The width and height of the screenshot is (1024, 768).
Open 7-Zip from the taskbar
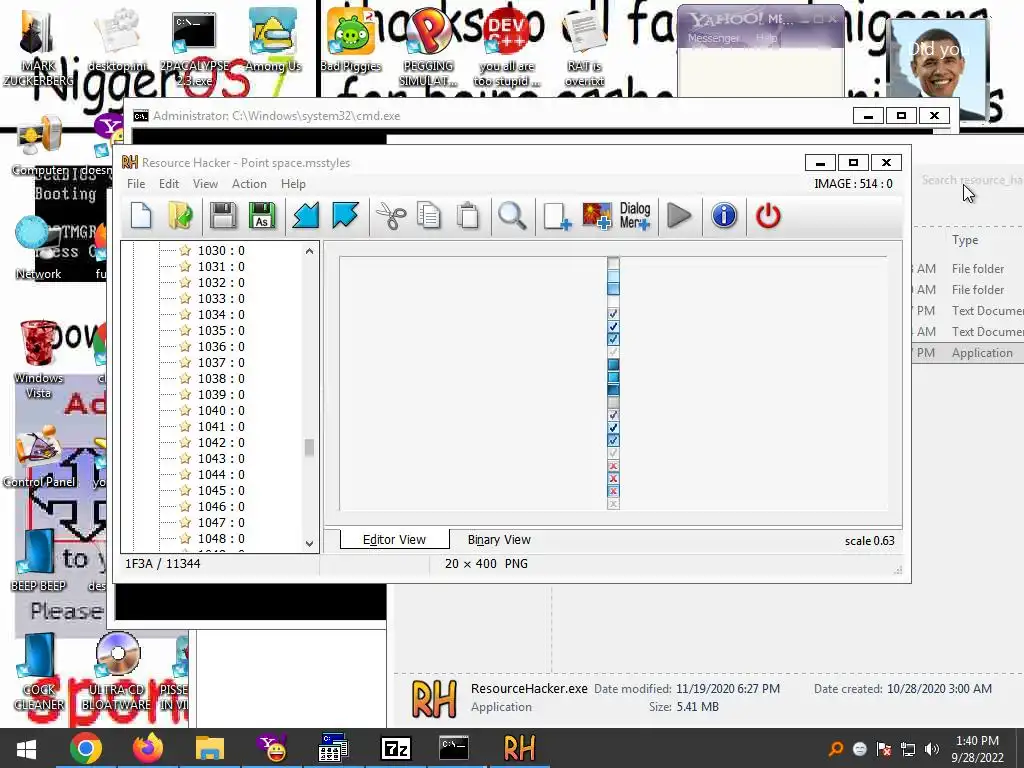click(x=396, y=748)
